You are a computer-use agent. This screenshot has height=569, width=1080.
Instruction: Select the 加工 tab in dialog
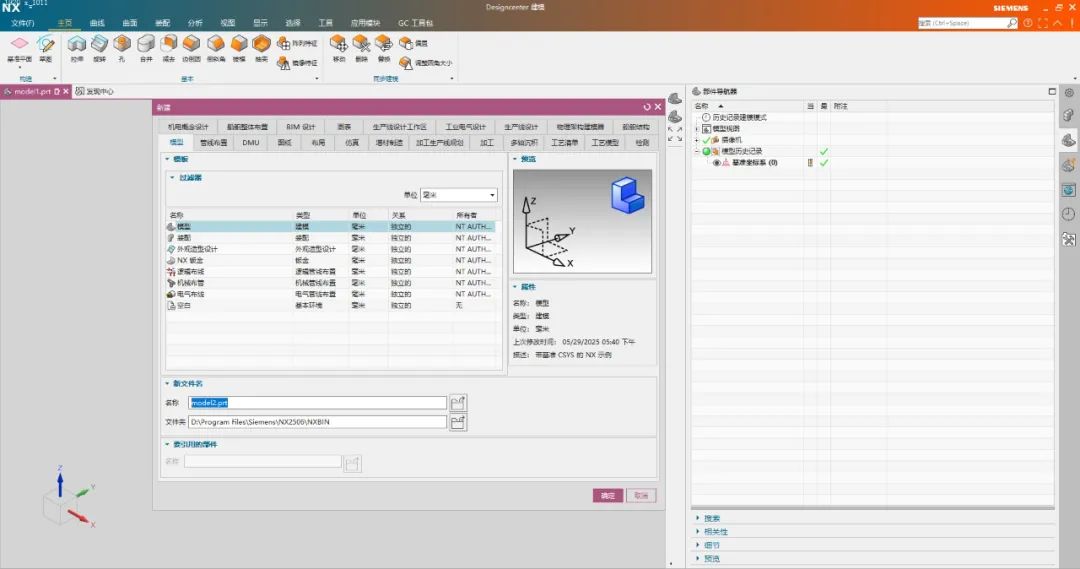487,143
